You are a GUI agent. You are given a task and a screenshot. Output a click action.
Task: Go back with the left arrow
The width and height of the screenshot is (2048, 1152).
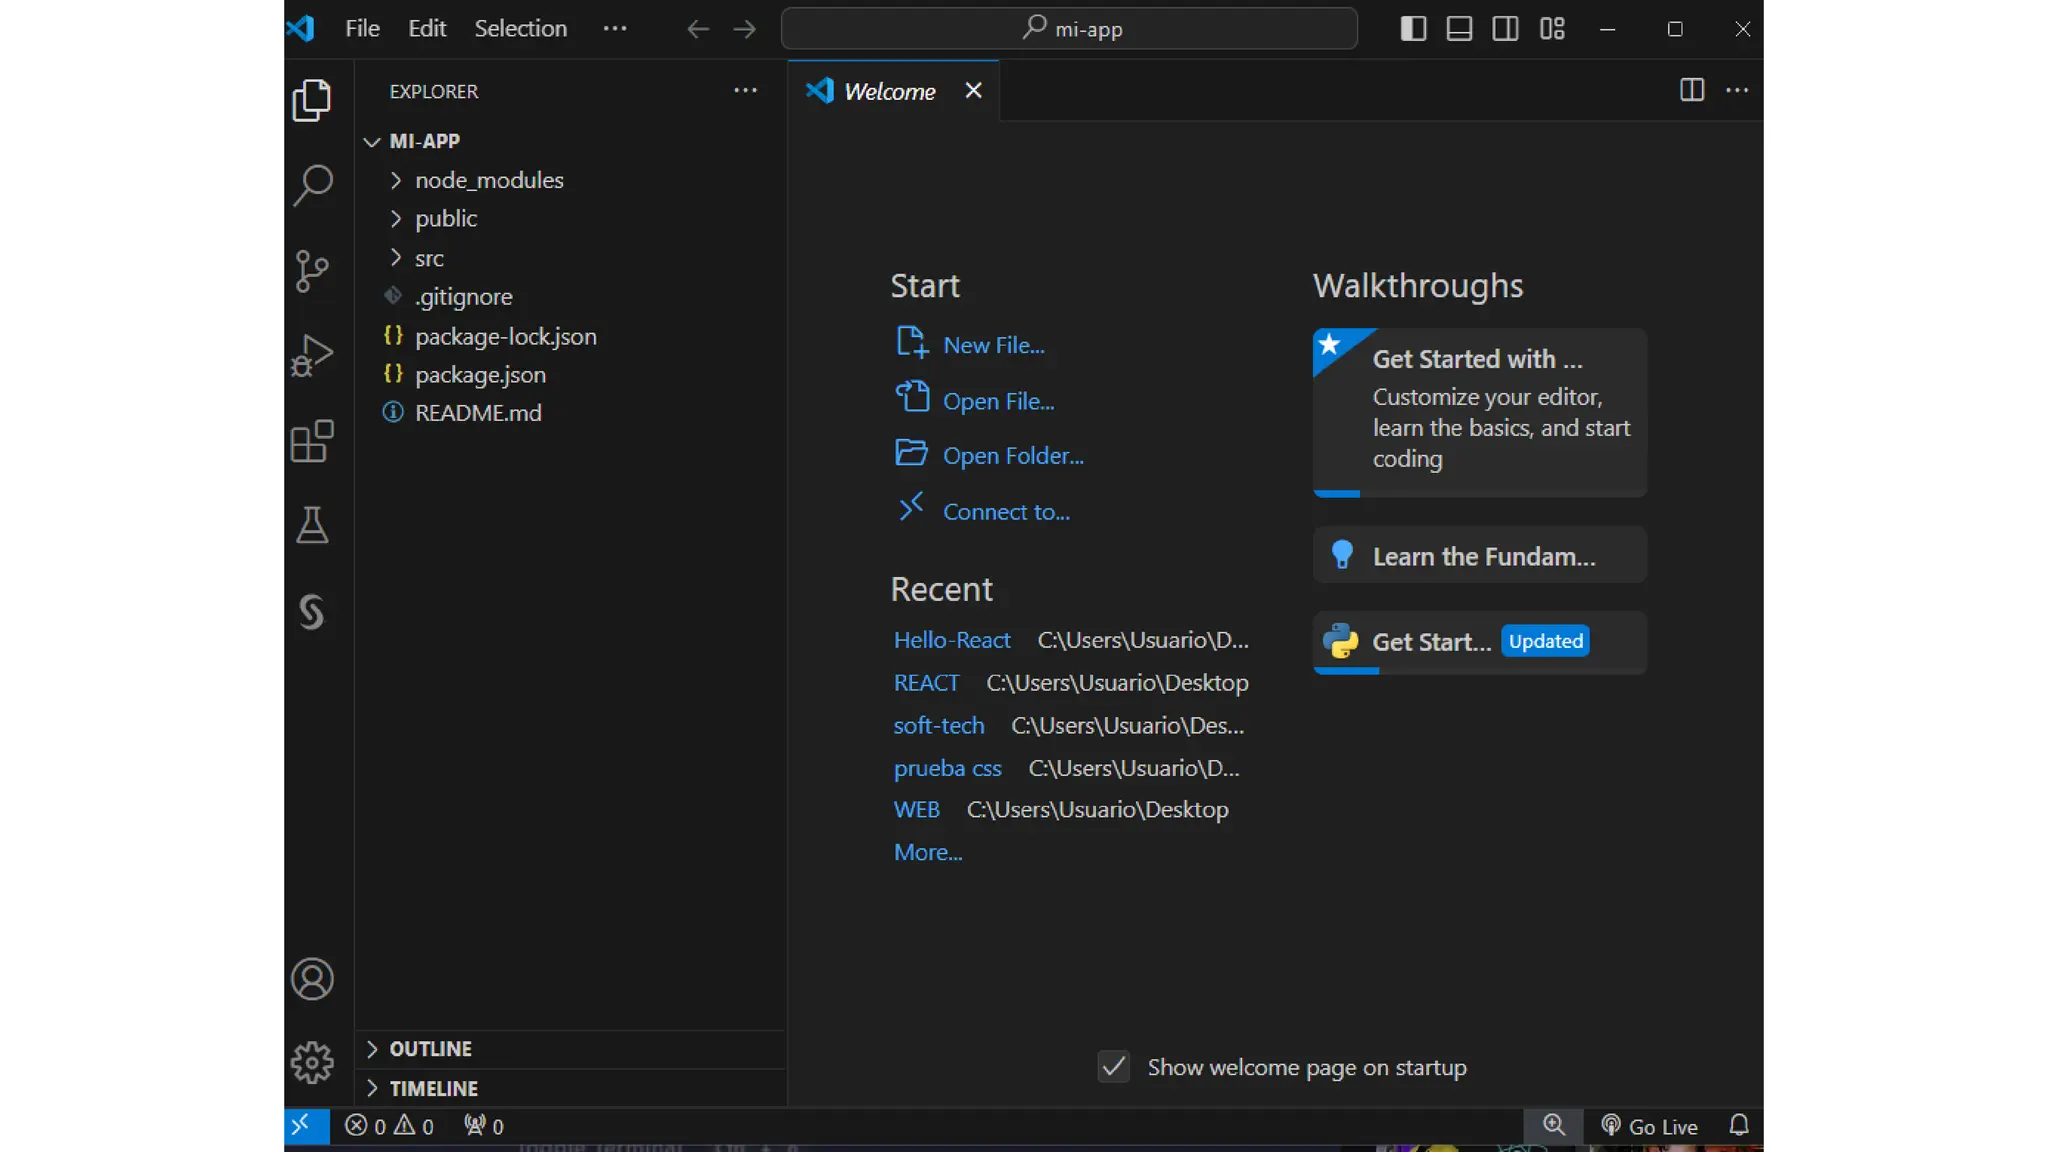(698, 29)
